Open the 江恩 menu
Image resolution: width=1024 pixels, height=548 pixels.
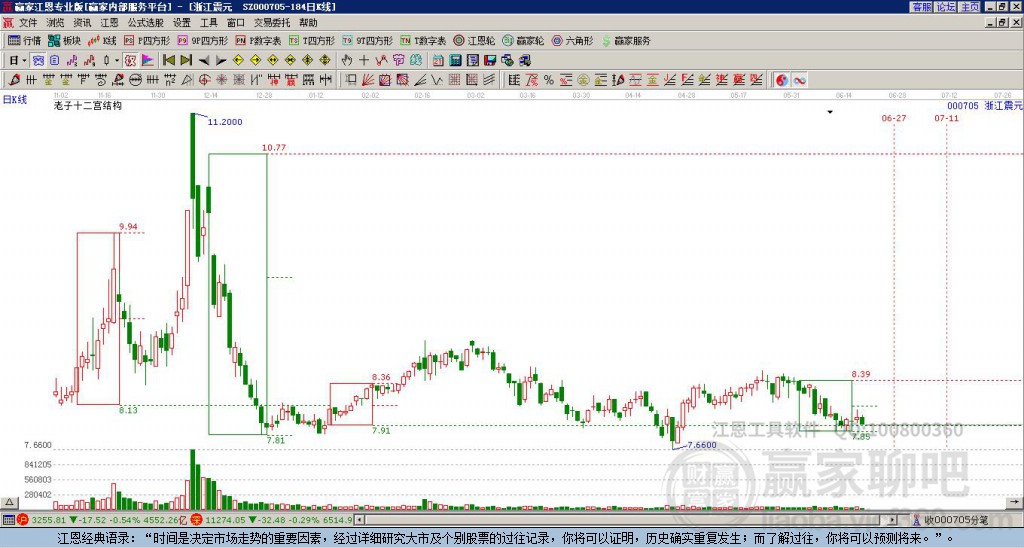[x=109, y=22]
